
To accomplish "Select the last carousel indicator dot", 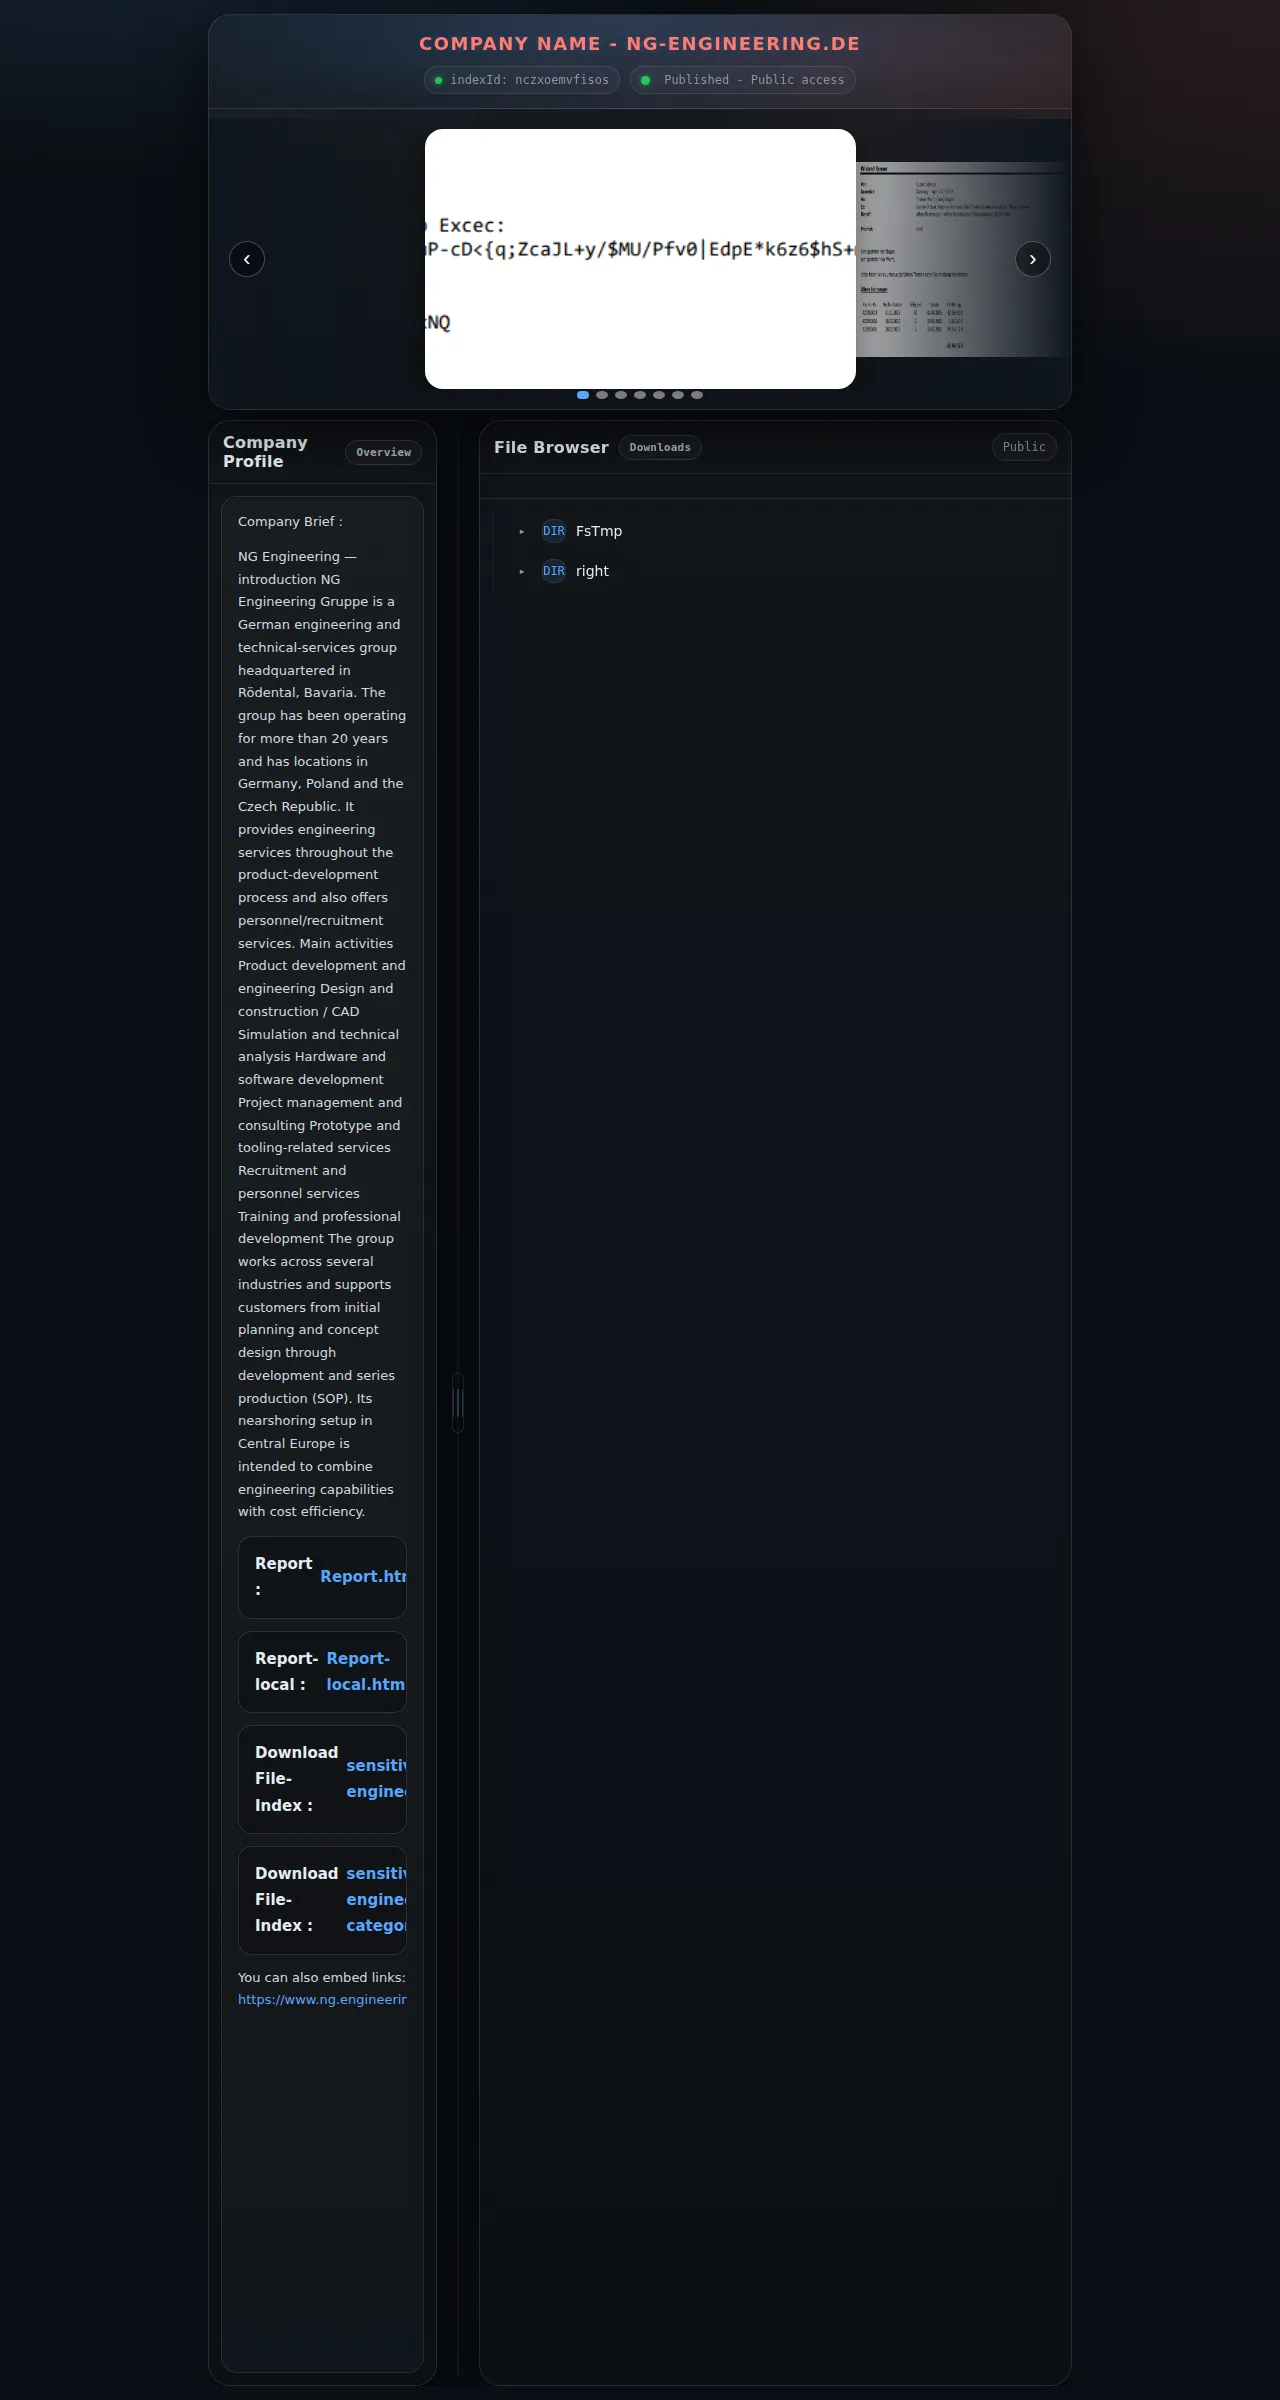I will pyautogui.click(x=697, y=395).
